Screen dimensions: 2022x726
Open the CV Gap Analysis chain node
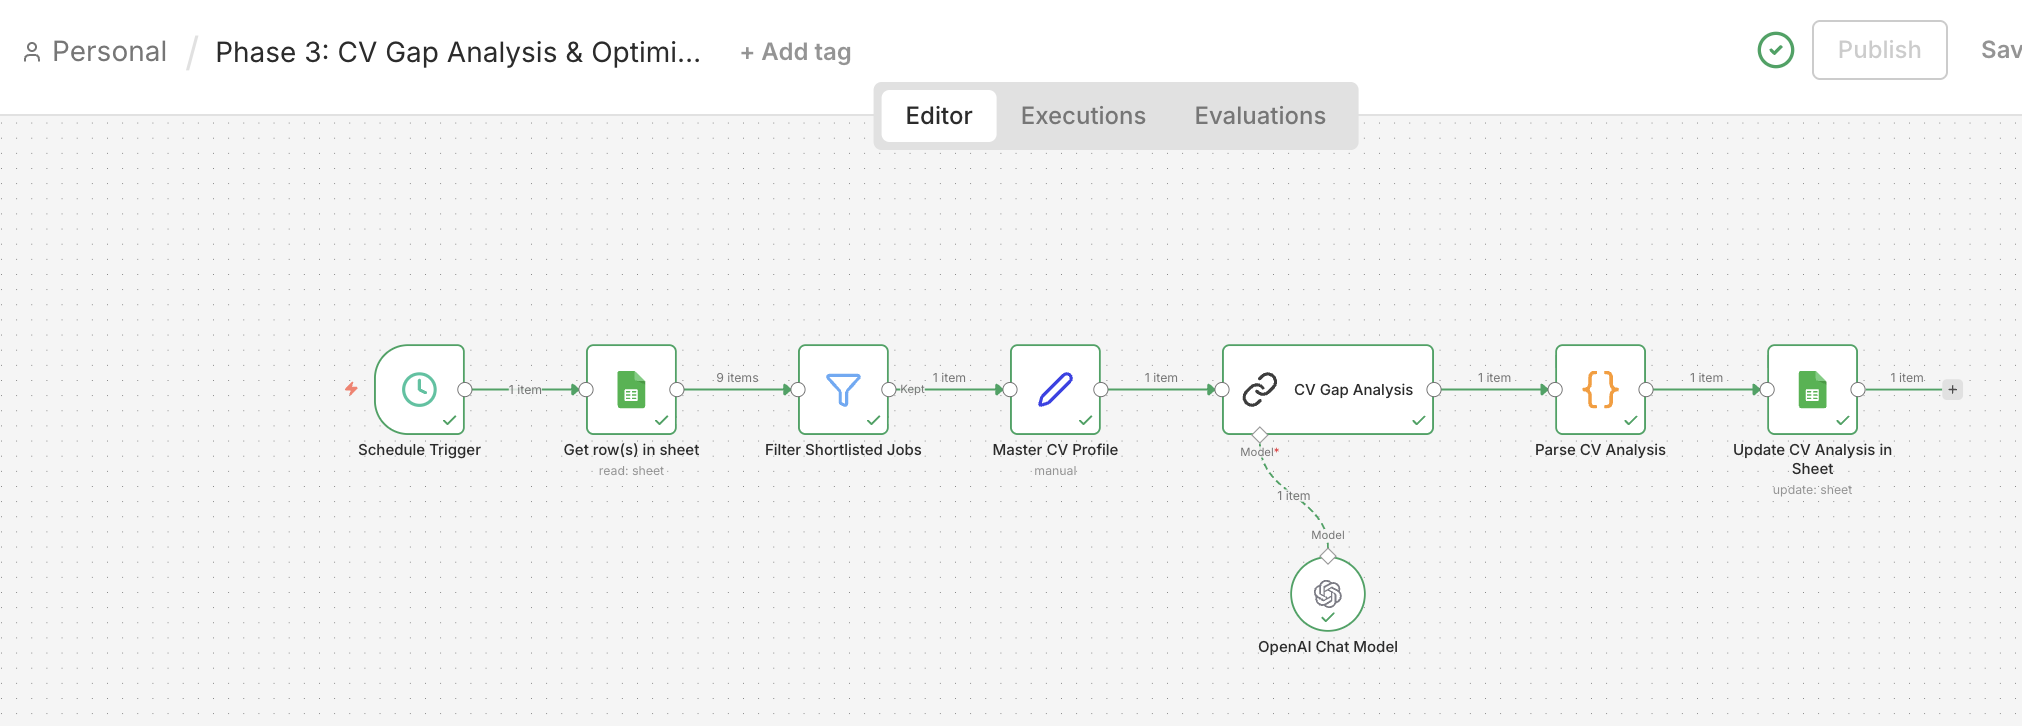coord(1328,389)
